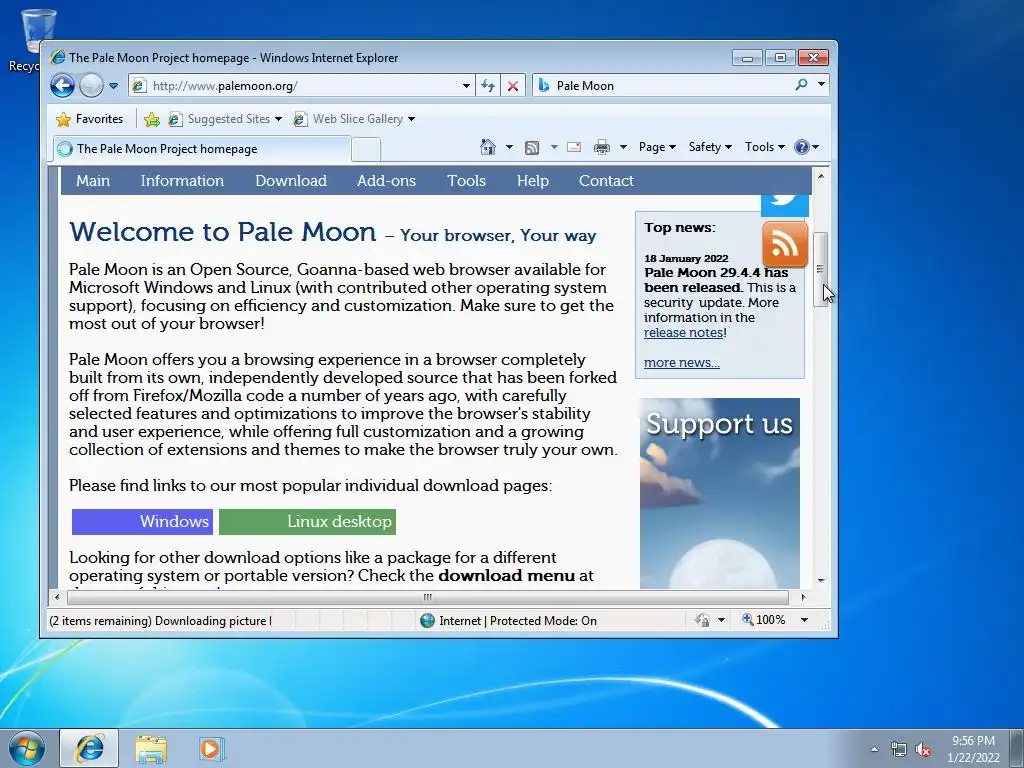
Task: Click Help in the site navigation
Action: point(533,181)
